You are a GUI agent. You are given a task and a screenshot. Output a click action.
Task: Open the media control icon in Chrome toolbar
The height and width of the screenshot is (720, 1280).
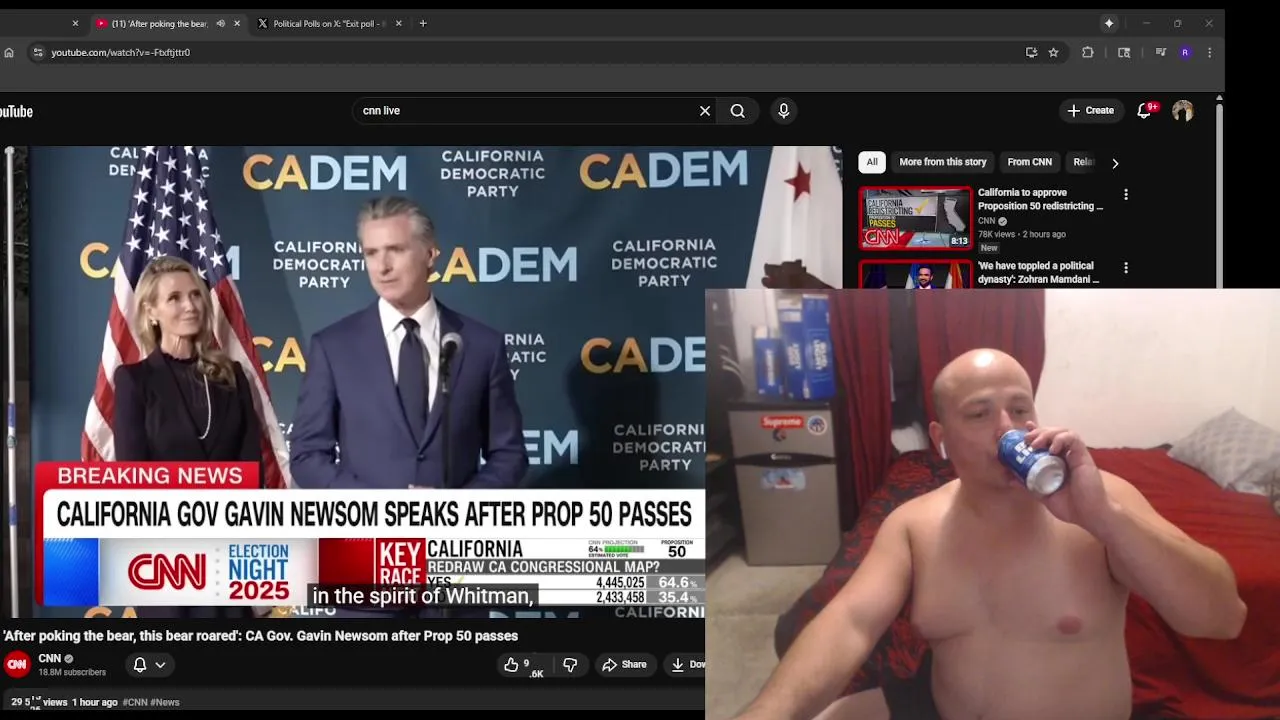click(x=1160, y=52)
